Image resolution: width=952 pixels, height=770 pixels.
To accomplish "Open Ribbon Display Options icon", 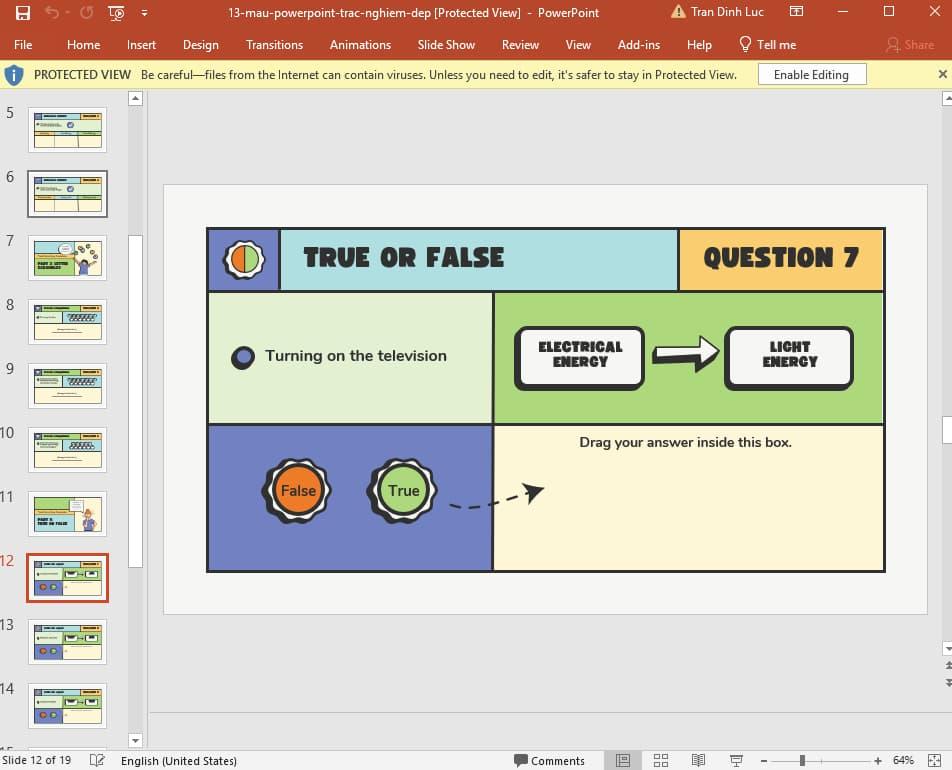I will [796, 12].
